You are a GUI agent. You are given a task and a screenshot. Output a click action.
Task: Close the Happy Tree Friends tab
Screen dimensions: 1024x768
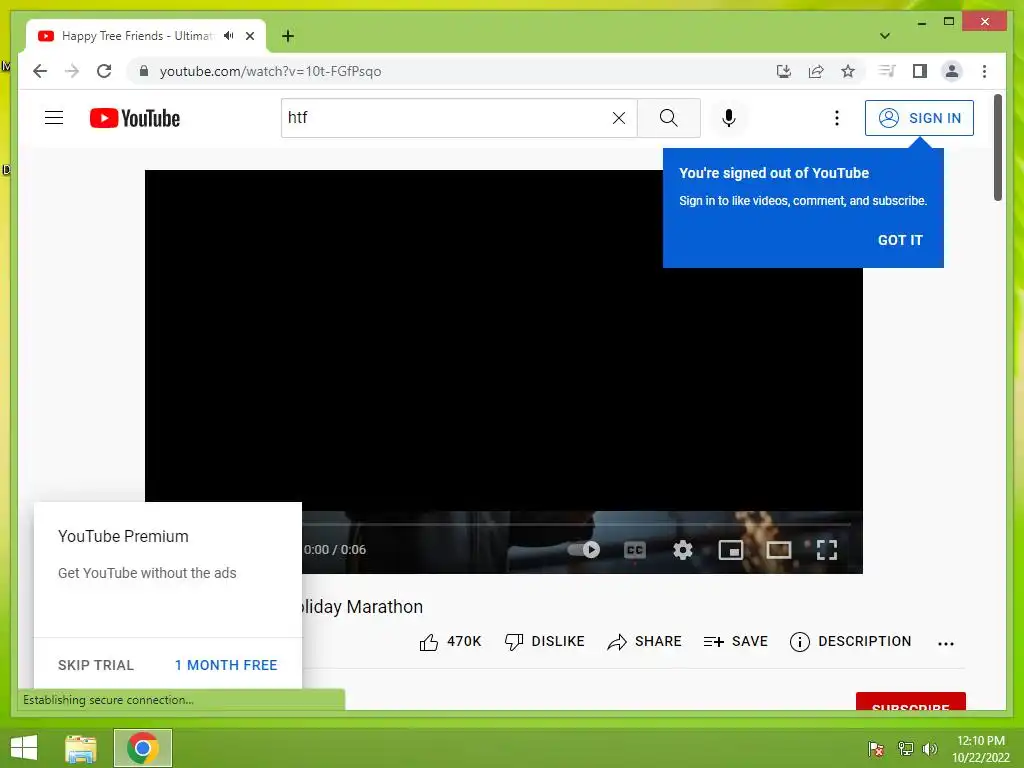tap(250, 36)
